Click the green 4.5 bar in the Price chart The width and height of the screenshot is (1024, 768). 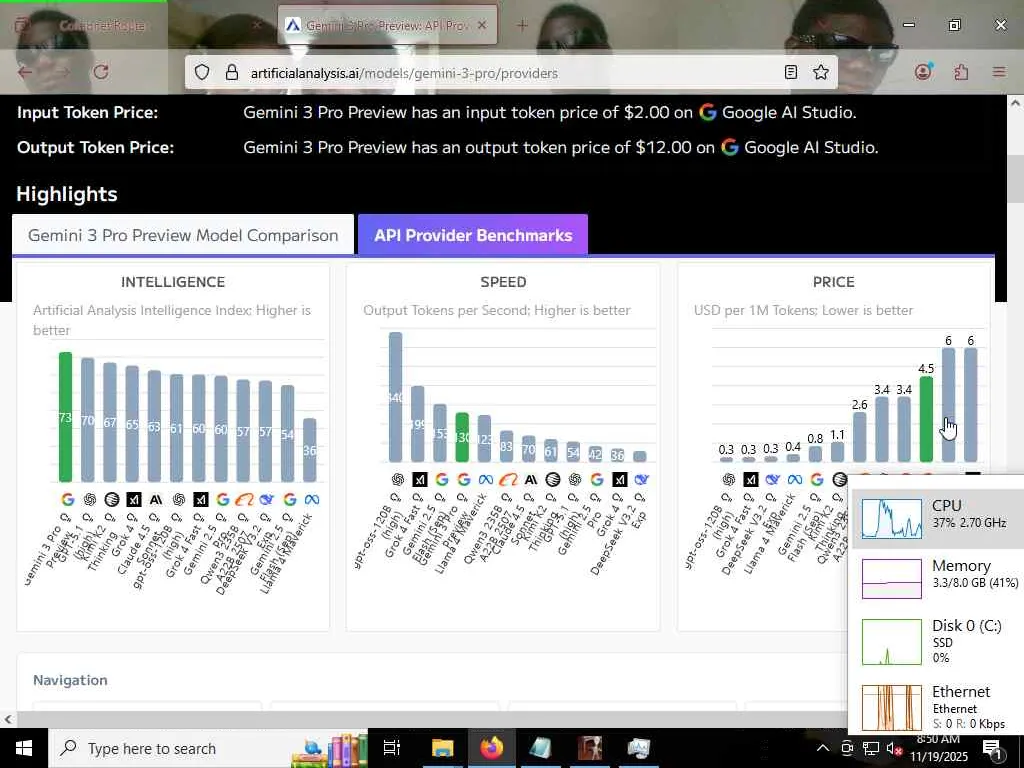pyautogui.click(x=926, y=419)
